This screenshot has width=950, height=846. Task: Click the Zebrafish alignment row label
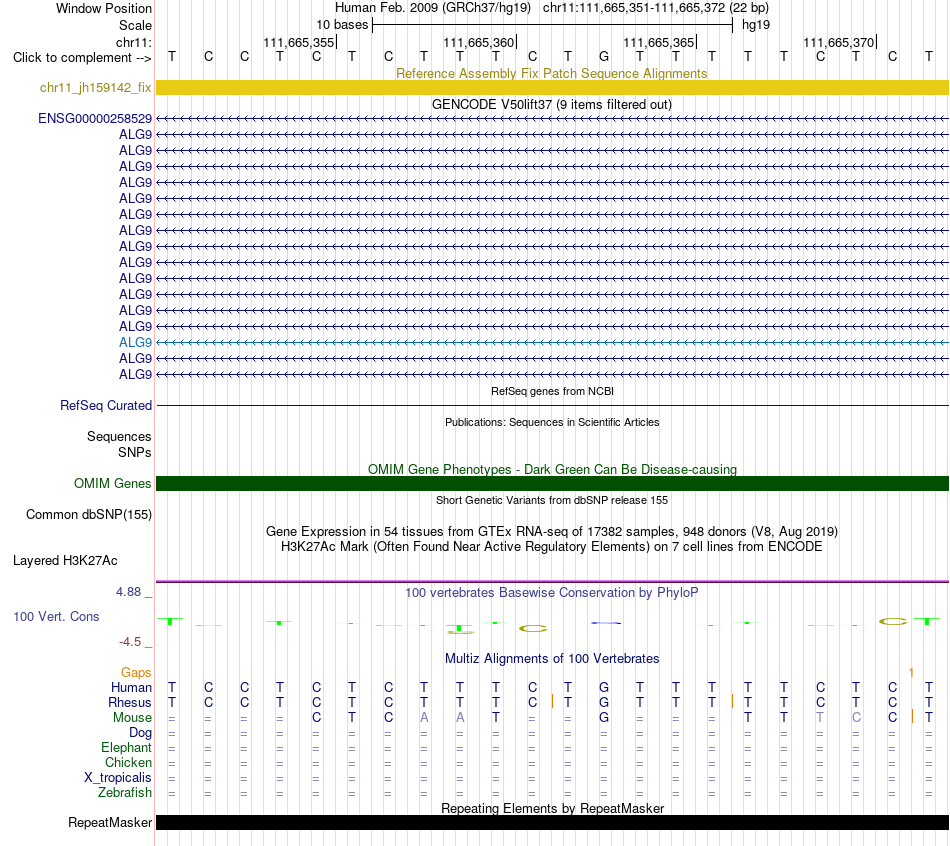pos(125,792)
